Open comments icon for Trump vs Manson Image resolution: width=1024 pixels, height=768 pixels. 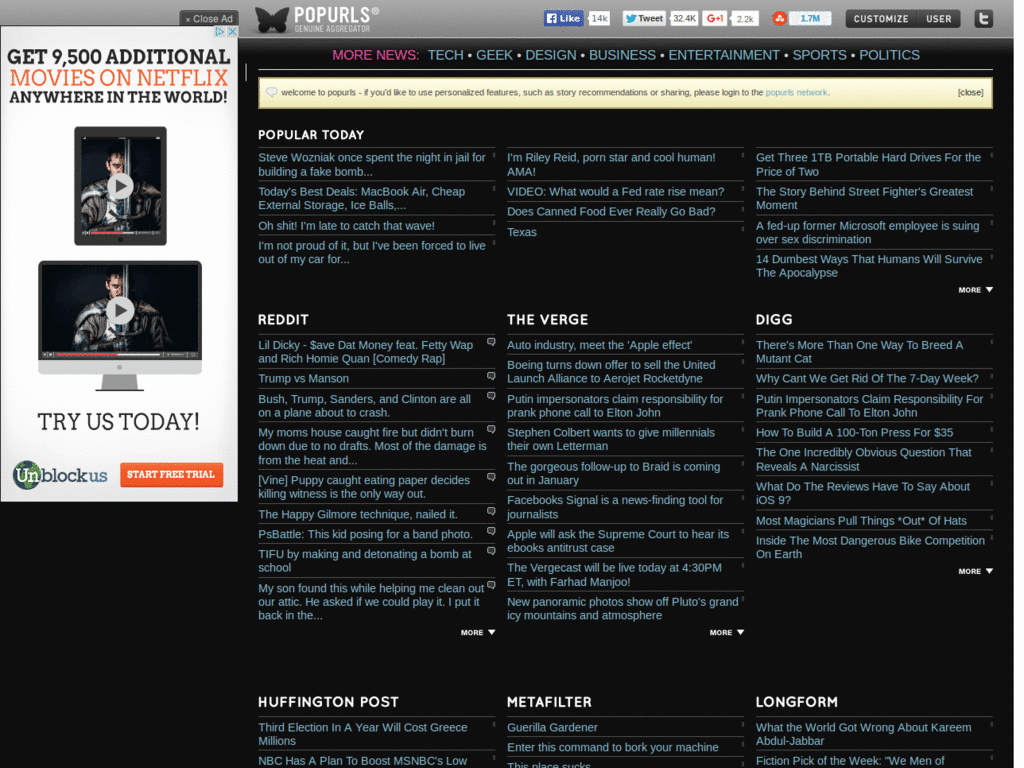click(491, 376)
